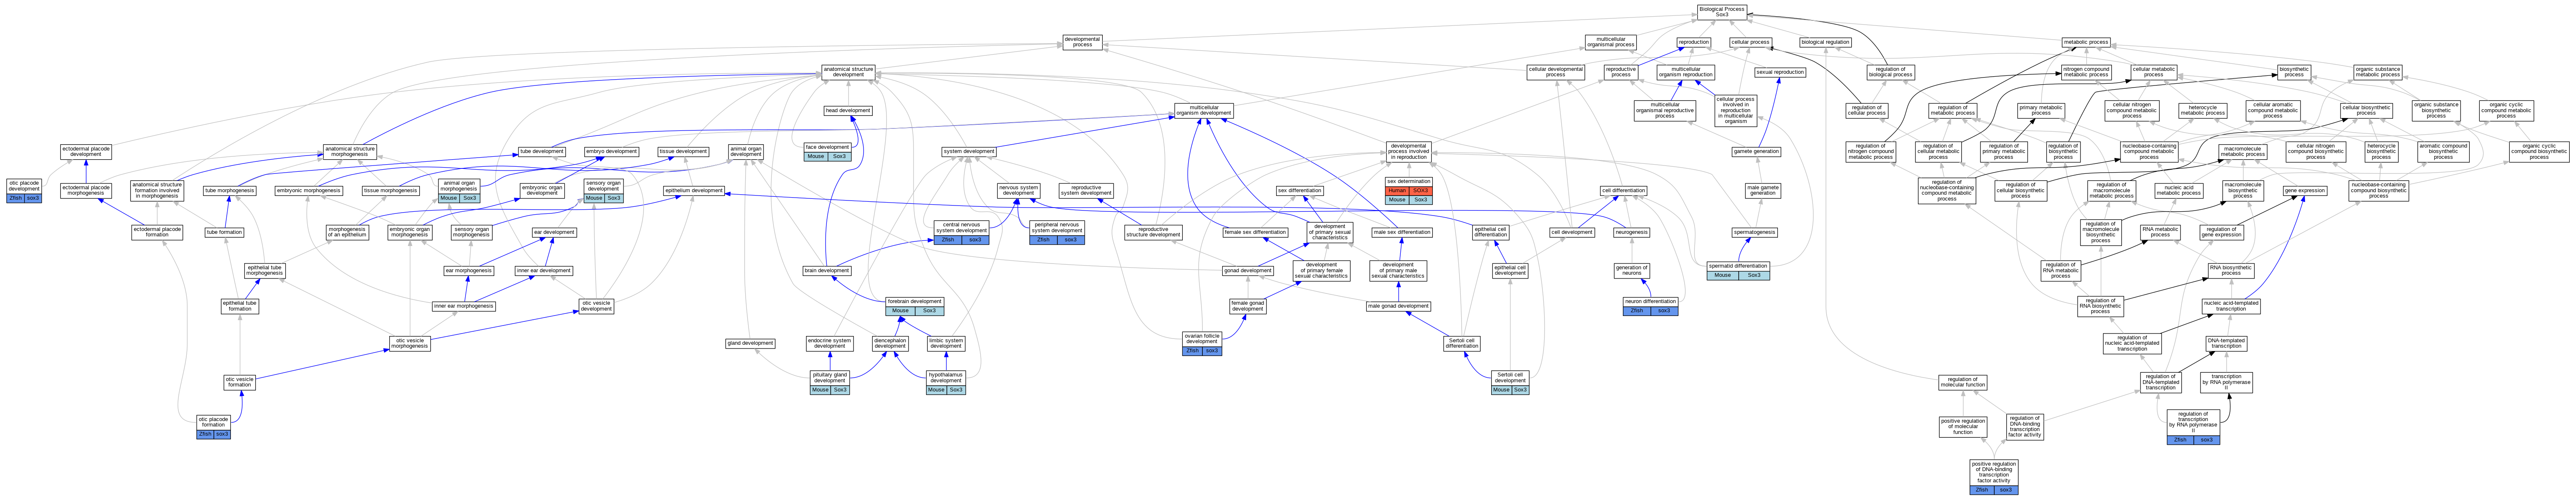2576x499 pixels.
Task: Select 'ectodermal placode formation' node
Action: point(157,232)
